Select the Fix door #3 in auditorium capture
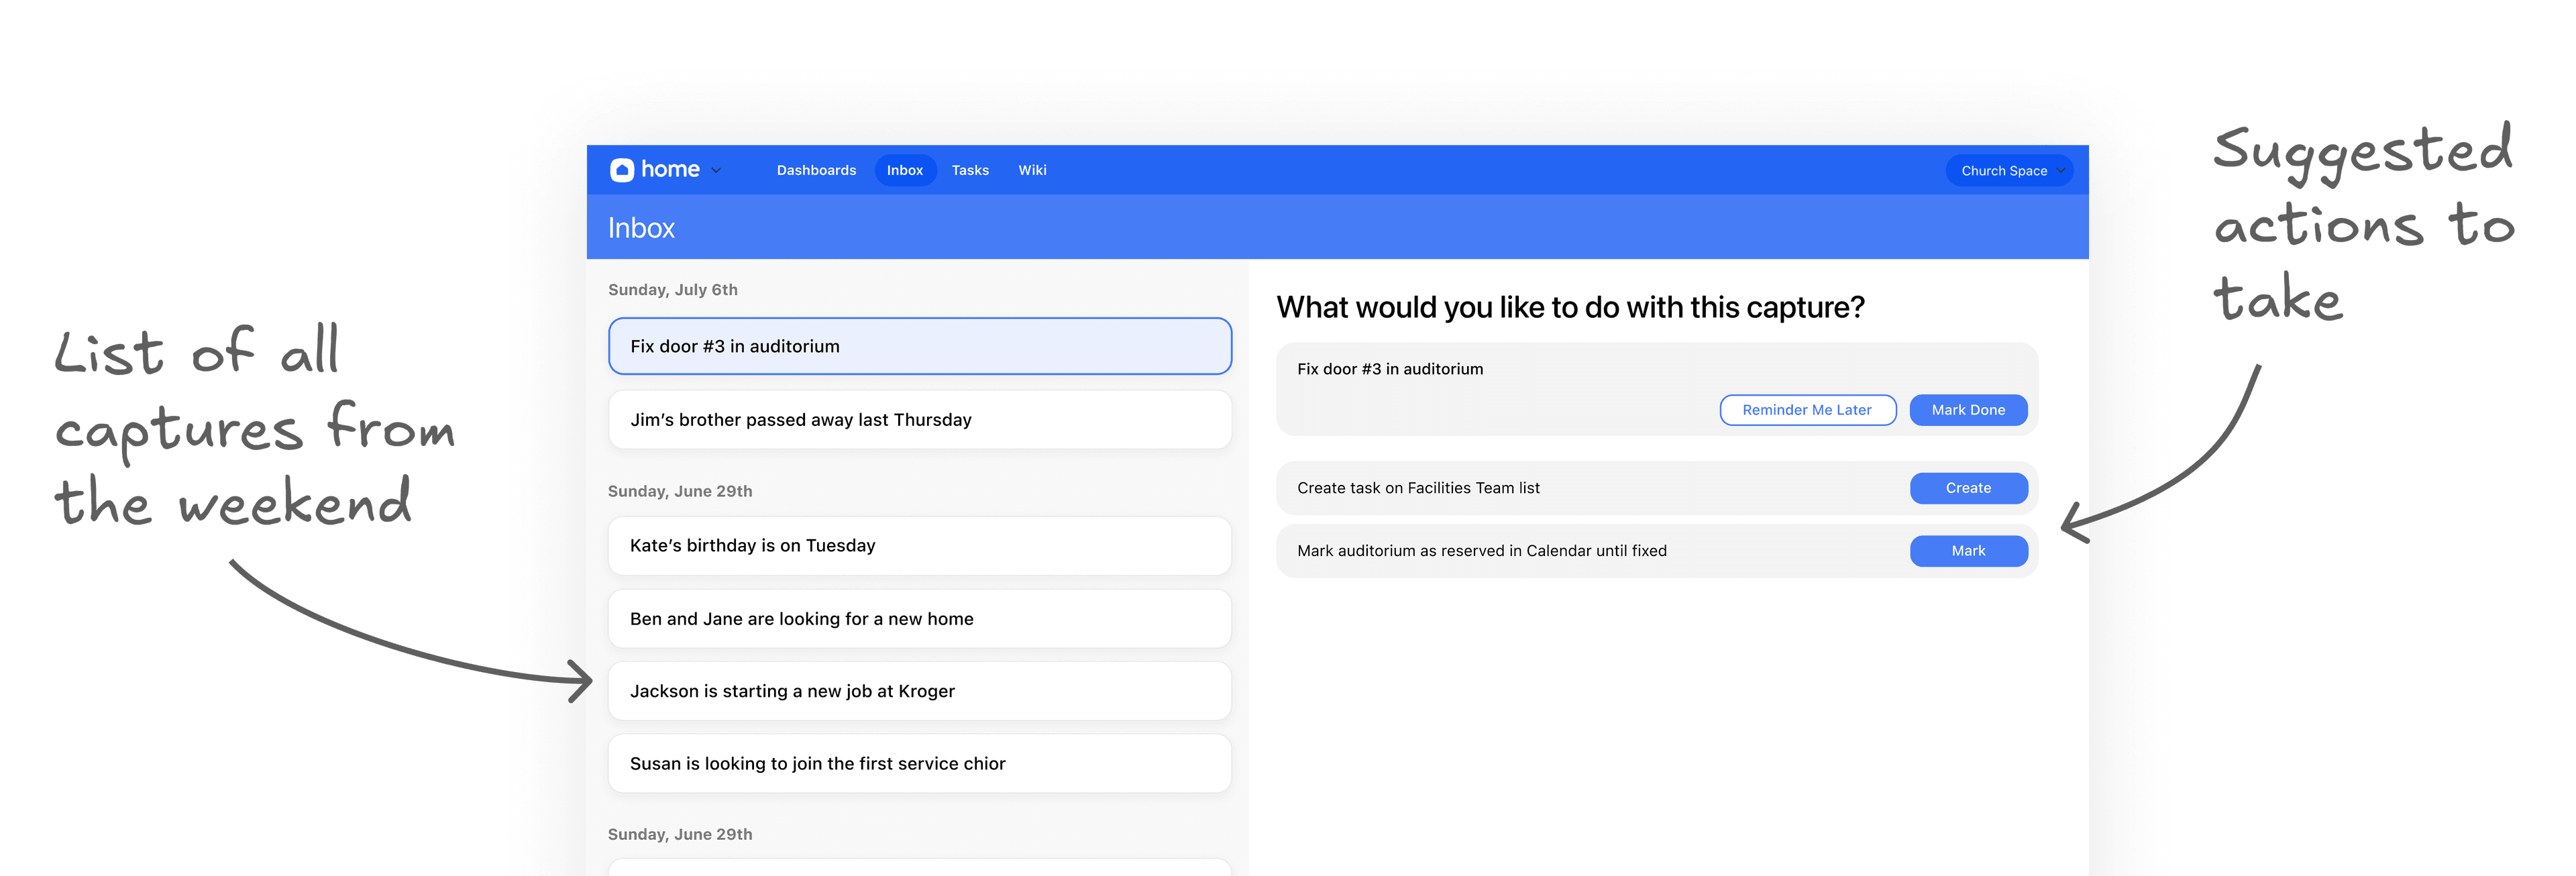The image size is (2576, 876). click(x=918, y=346)
